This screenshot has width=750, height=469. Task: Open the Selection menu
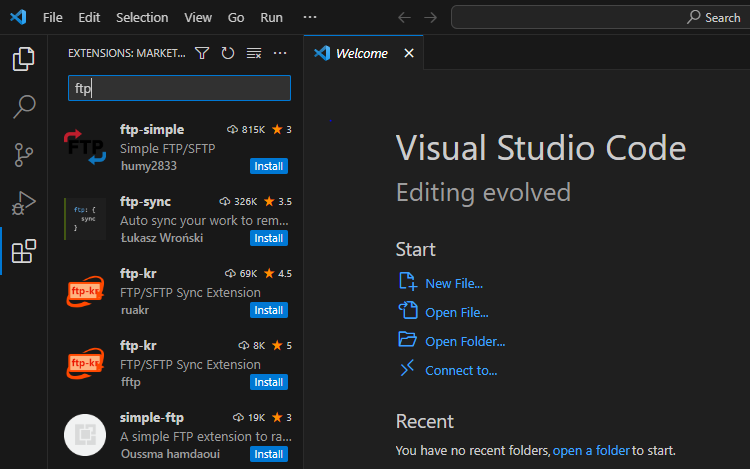click(x=142, y=18)
